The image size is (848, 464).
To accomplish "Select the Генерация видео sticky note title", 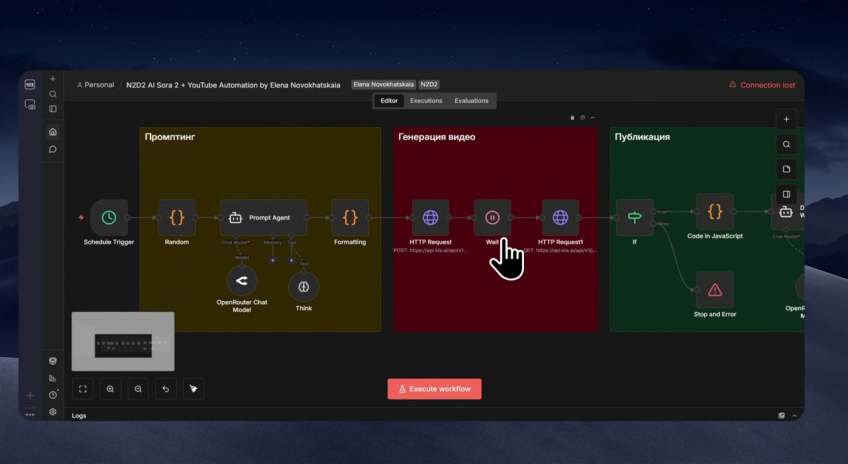I will 436,137.
